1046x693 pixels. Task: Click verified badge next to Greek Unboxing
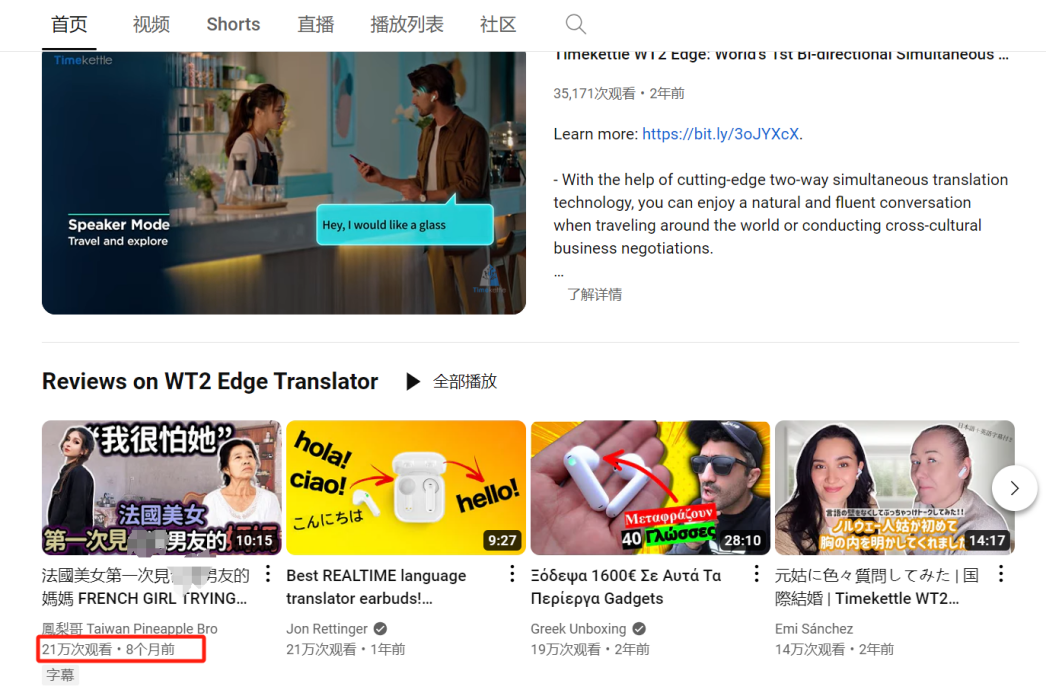[638, 628]
